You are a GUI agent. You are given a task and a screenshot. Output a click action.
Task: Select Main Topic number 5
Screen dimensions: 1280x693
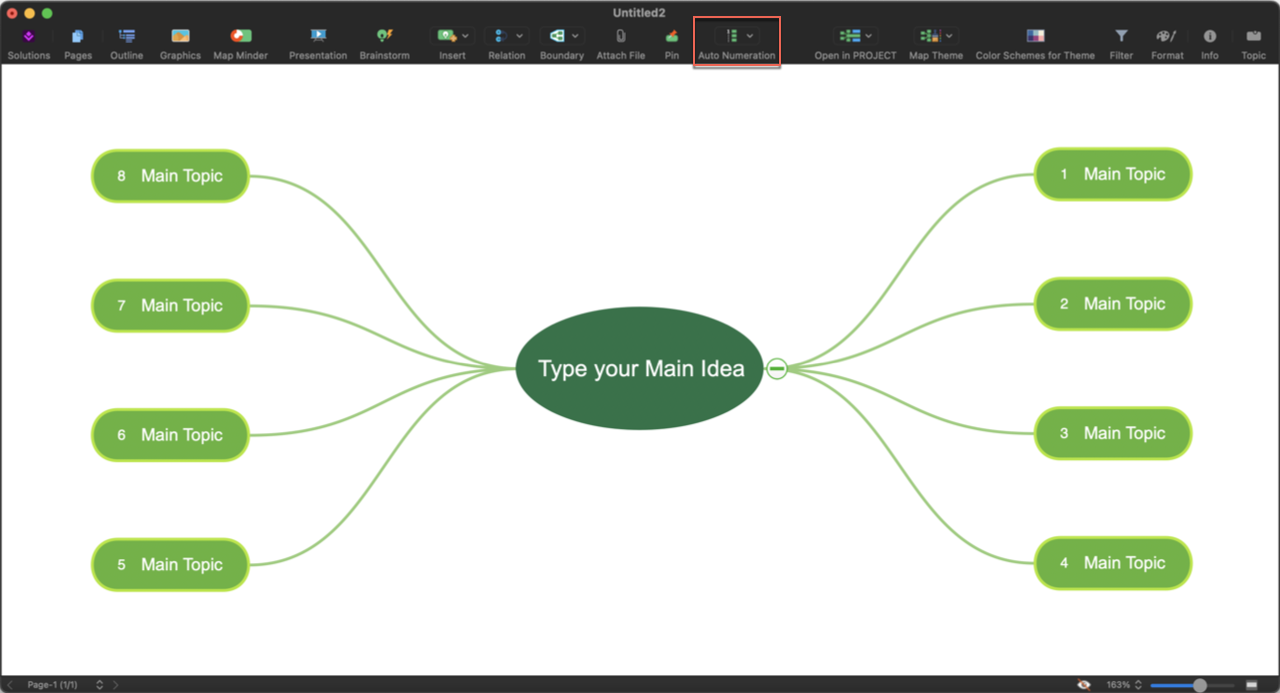click(170, 564)
